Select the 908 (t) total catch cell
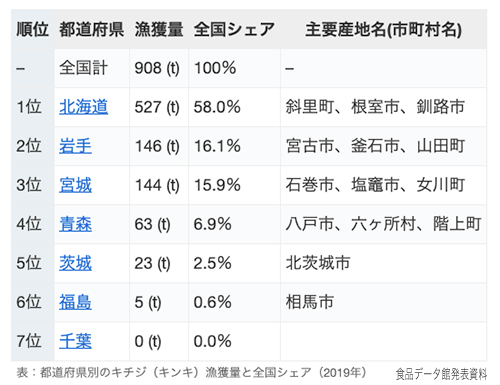The image size is (500, 385). pyautogui.click(x=159, y=68)
